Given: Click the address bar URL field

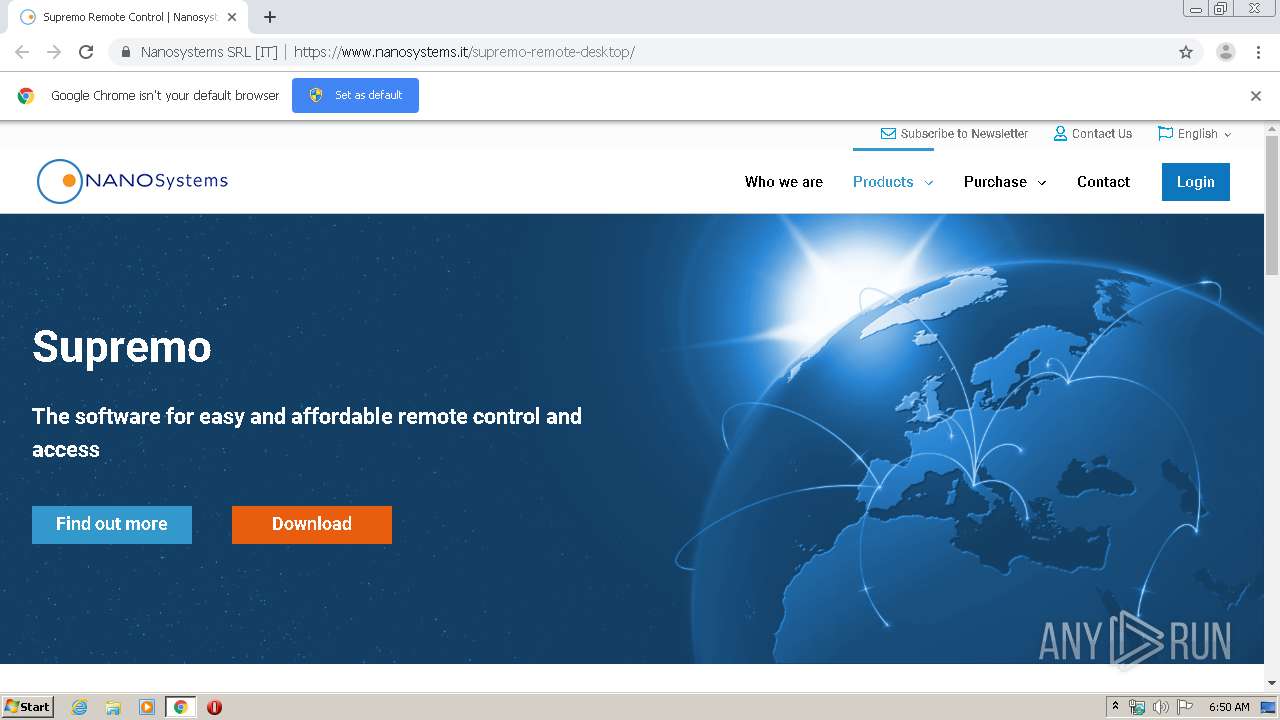Looking at the screenshot, I should pyautogui.click(x=640, y=52).
